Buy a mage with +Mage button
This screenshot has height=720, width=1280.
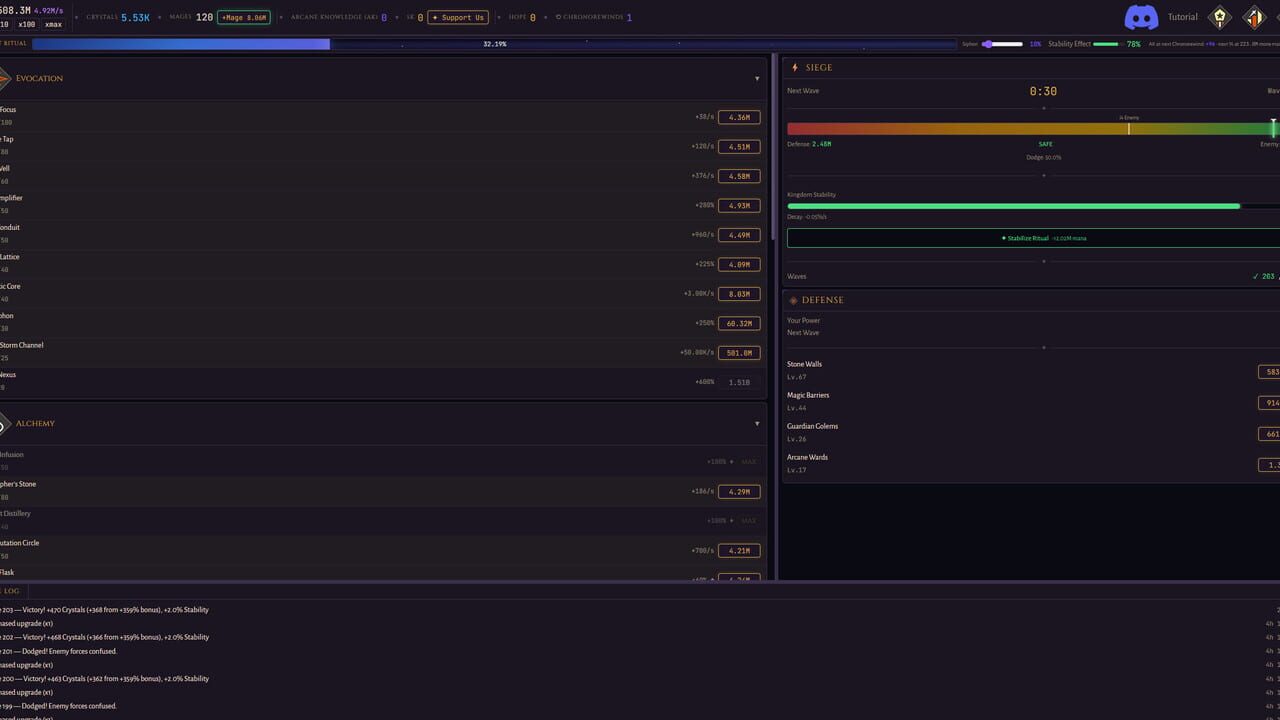tap(244, 17)
